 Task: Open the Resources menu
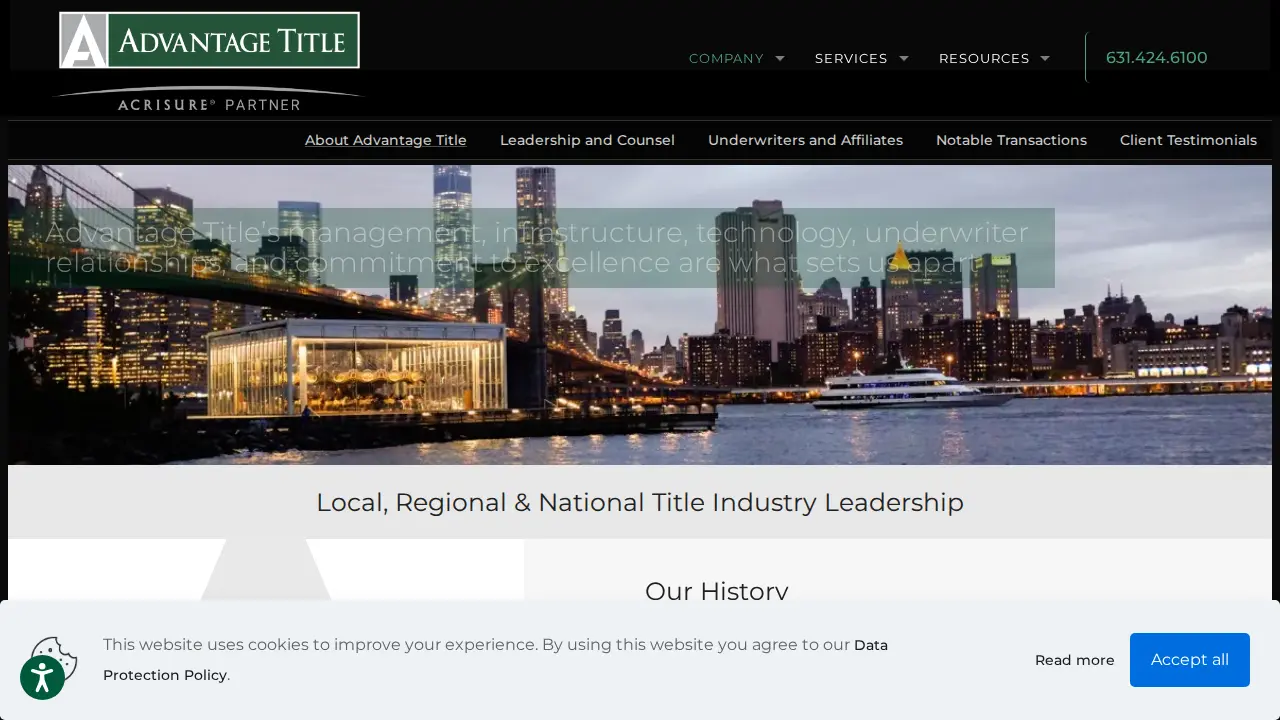(984, 58)
